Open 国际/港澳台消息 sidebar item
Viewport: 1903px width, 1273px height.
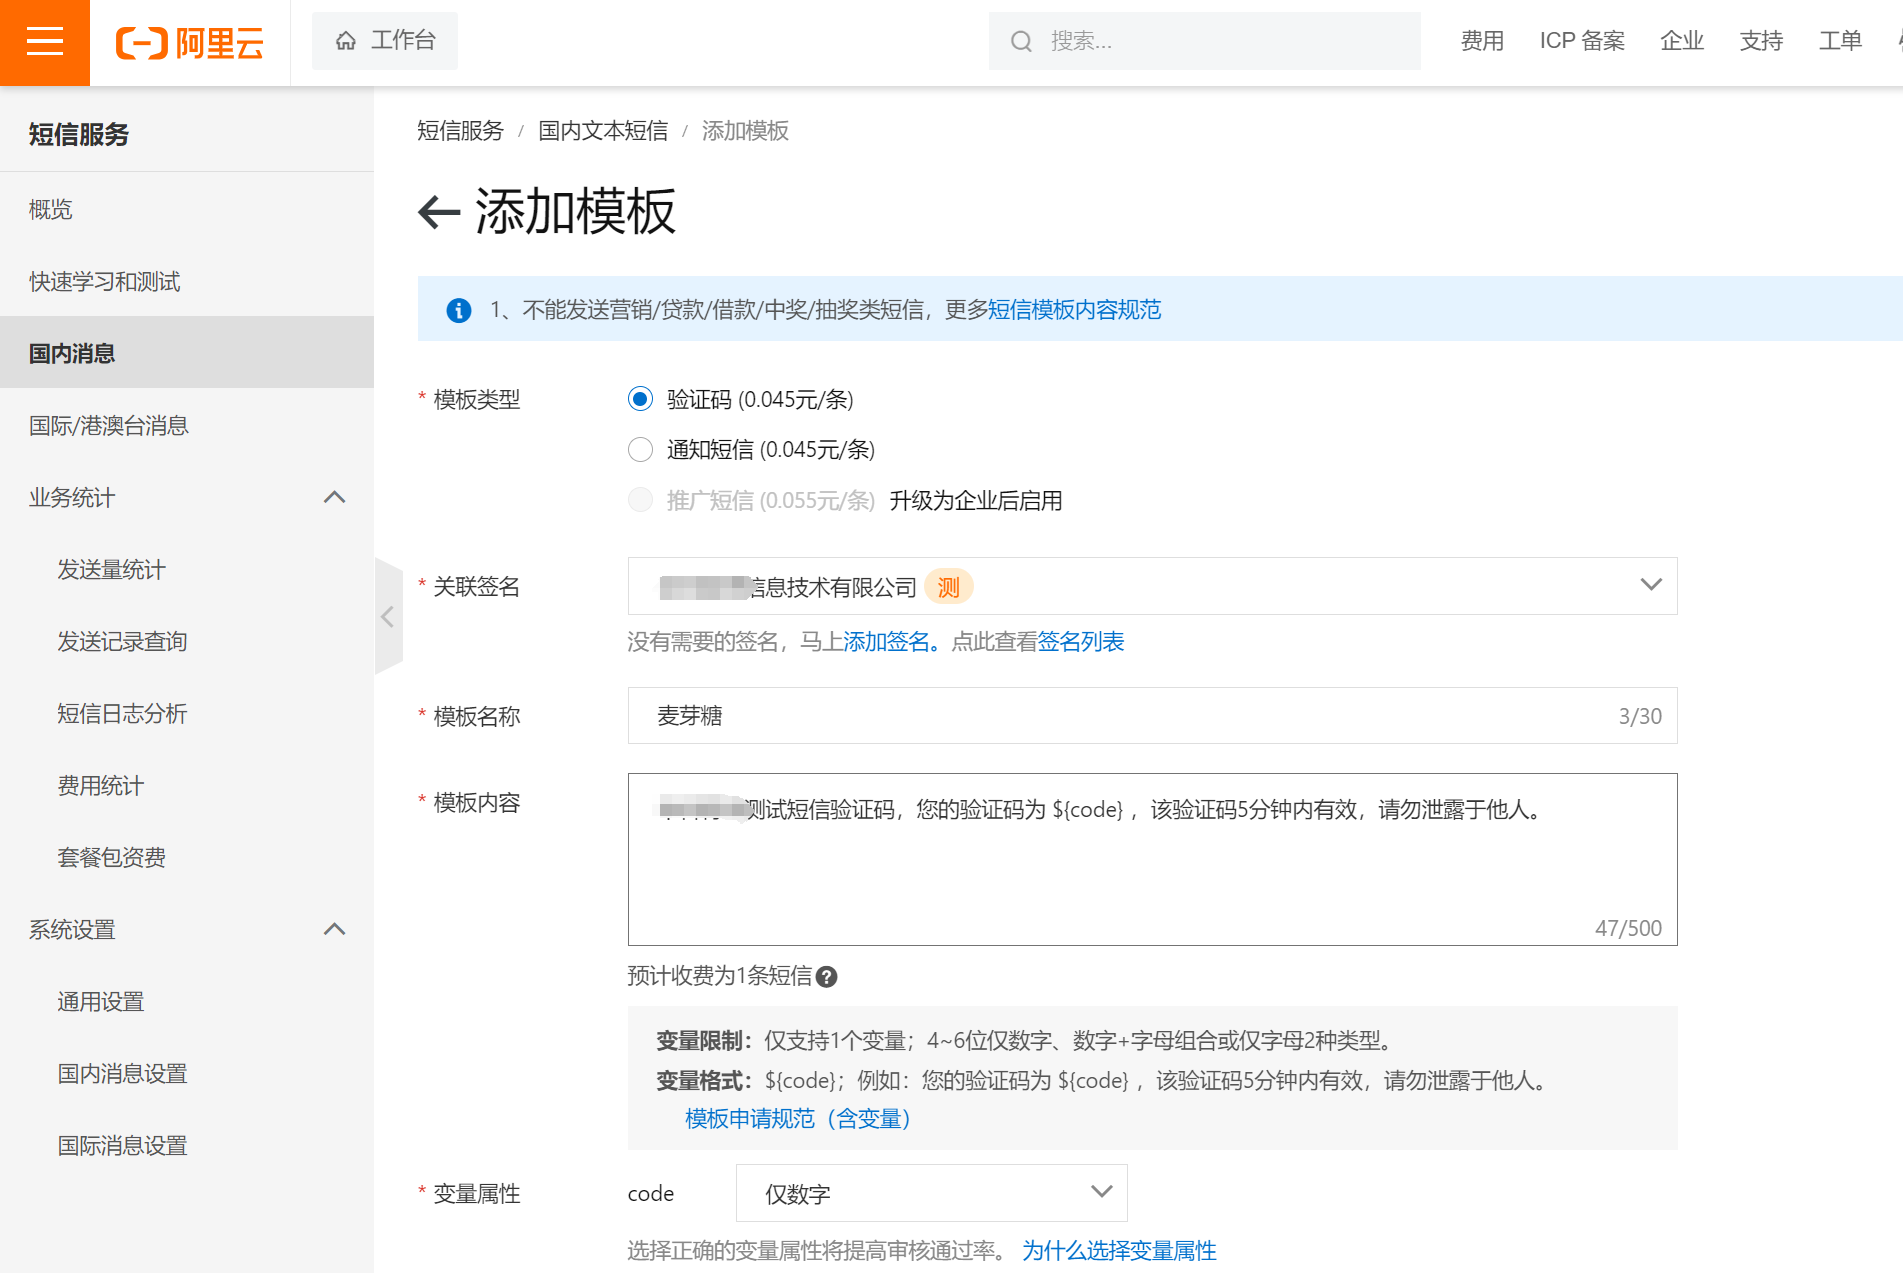[x=187, y=425]
